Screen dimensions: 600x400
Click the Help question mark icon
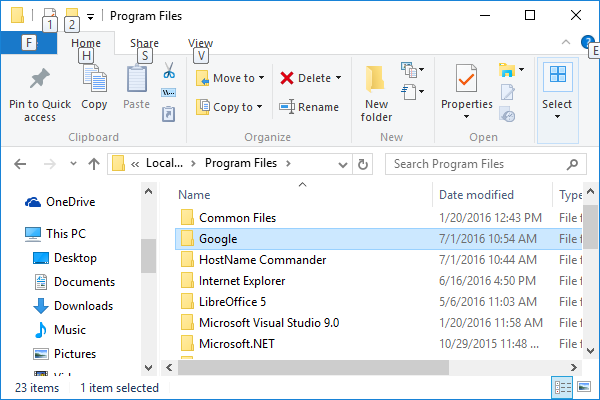click(x=587, y=41)
